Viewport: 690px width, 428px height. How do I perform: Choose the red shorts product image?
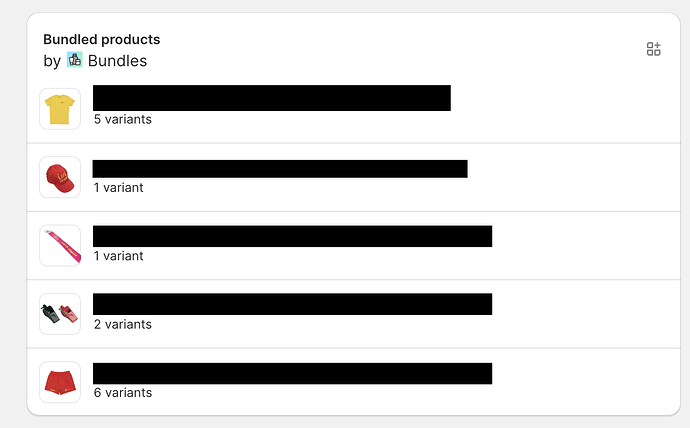tap(60, 383)
